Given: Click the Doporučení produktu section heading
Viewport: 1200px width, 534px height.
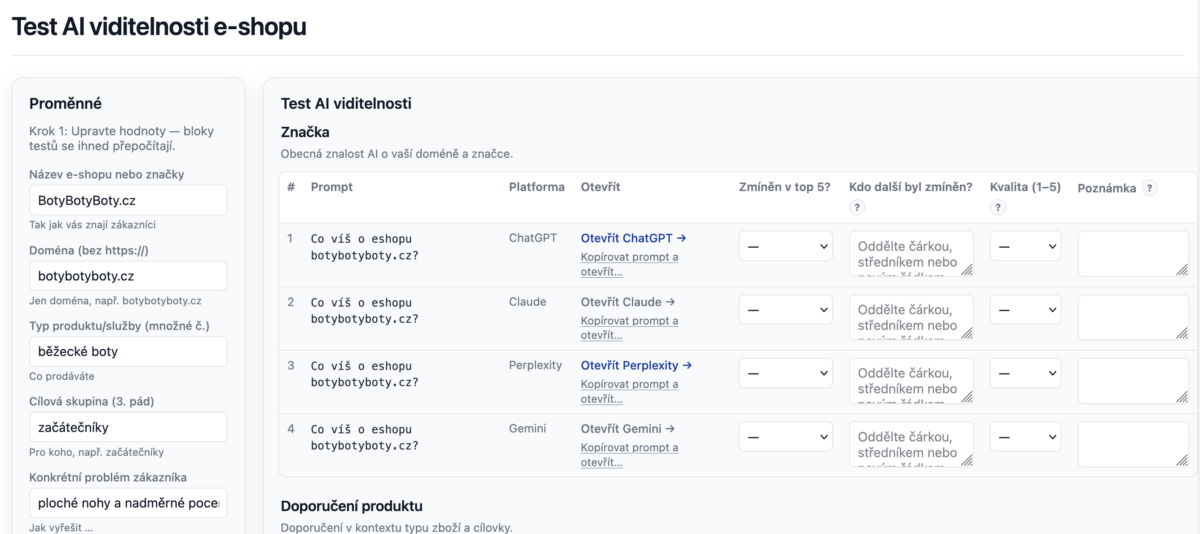Looking at the screenshot, I should 352,506.
